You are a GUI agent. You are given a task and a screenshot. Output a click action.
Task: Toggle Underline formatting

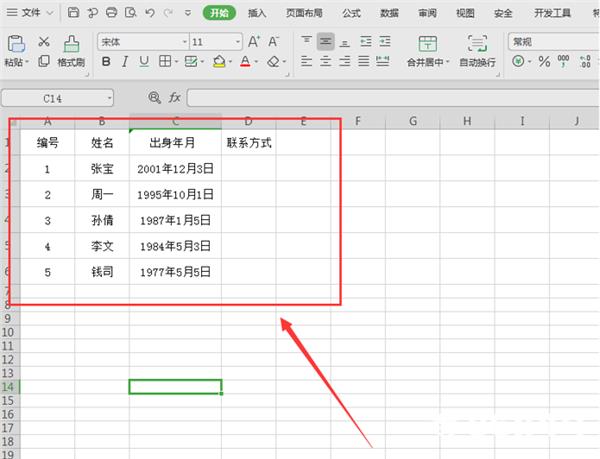[144, 61]
